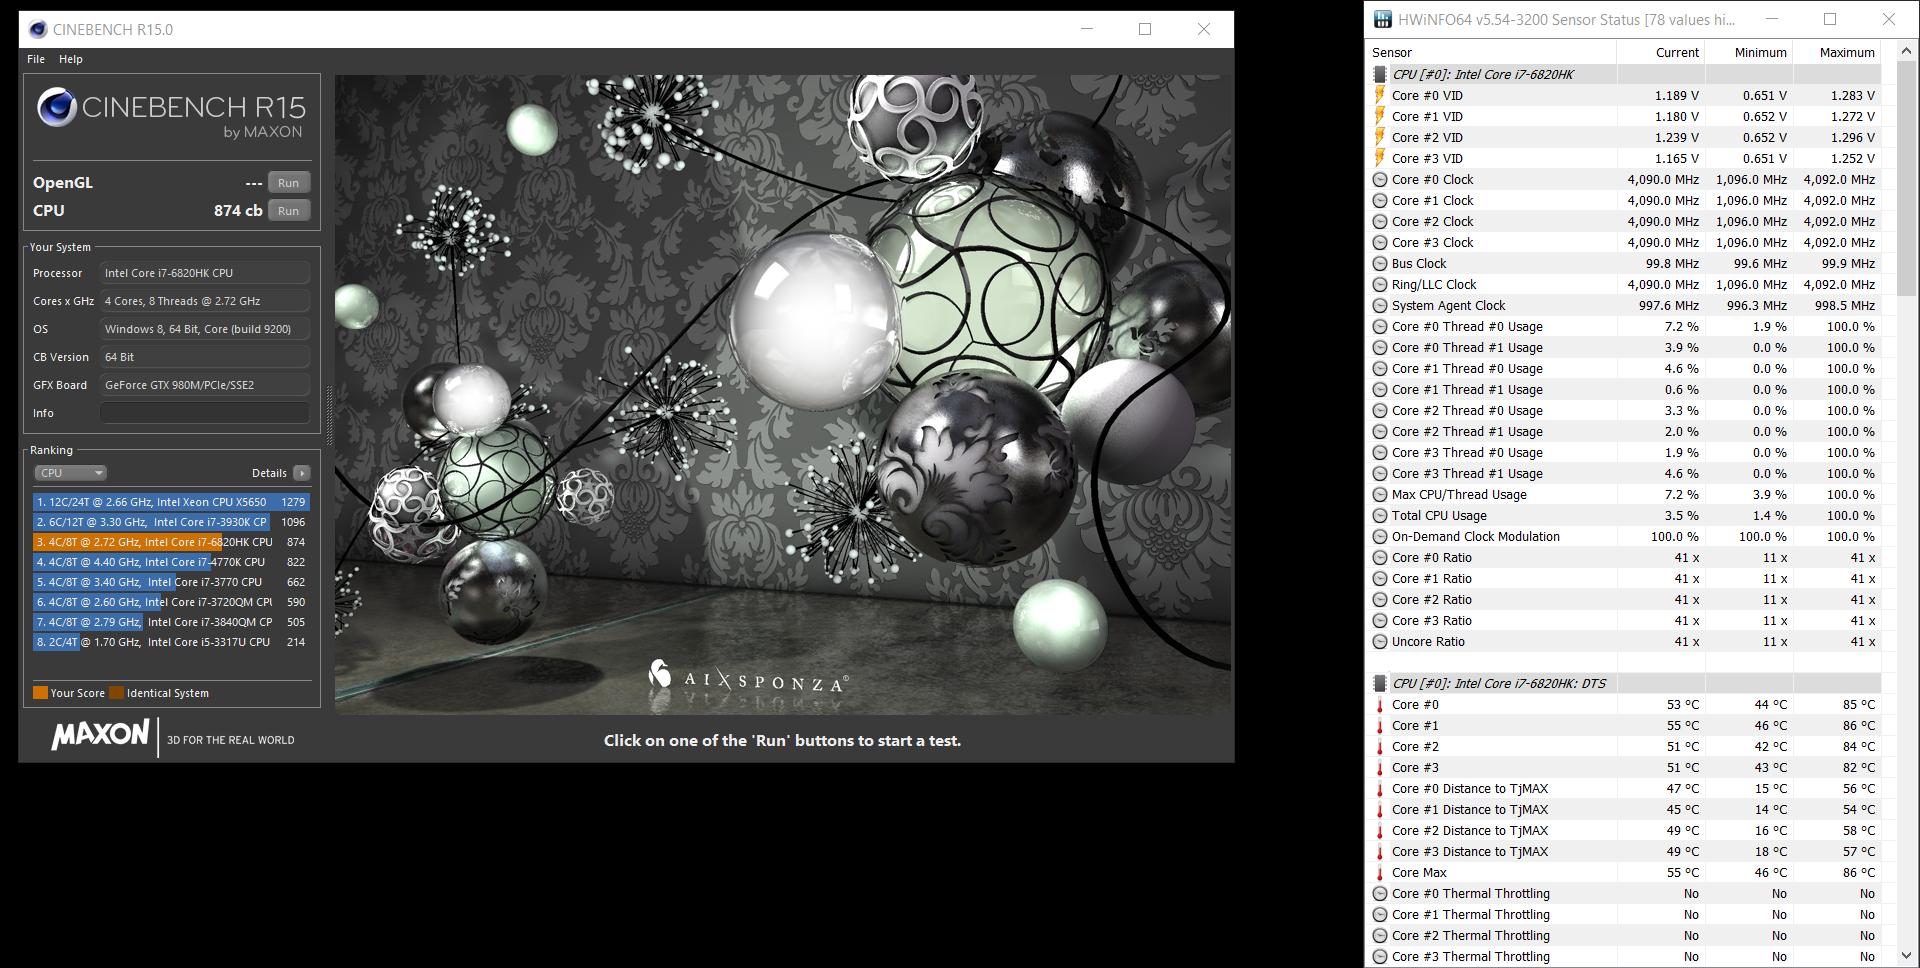Click the MAXON logo at bottom
The image size is (1920, 968).
[100, 735]
